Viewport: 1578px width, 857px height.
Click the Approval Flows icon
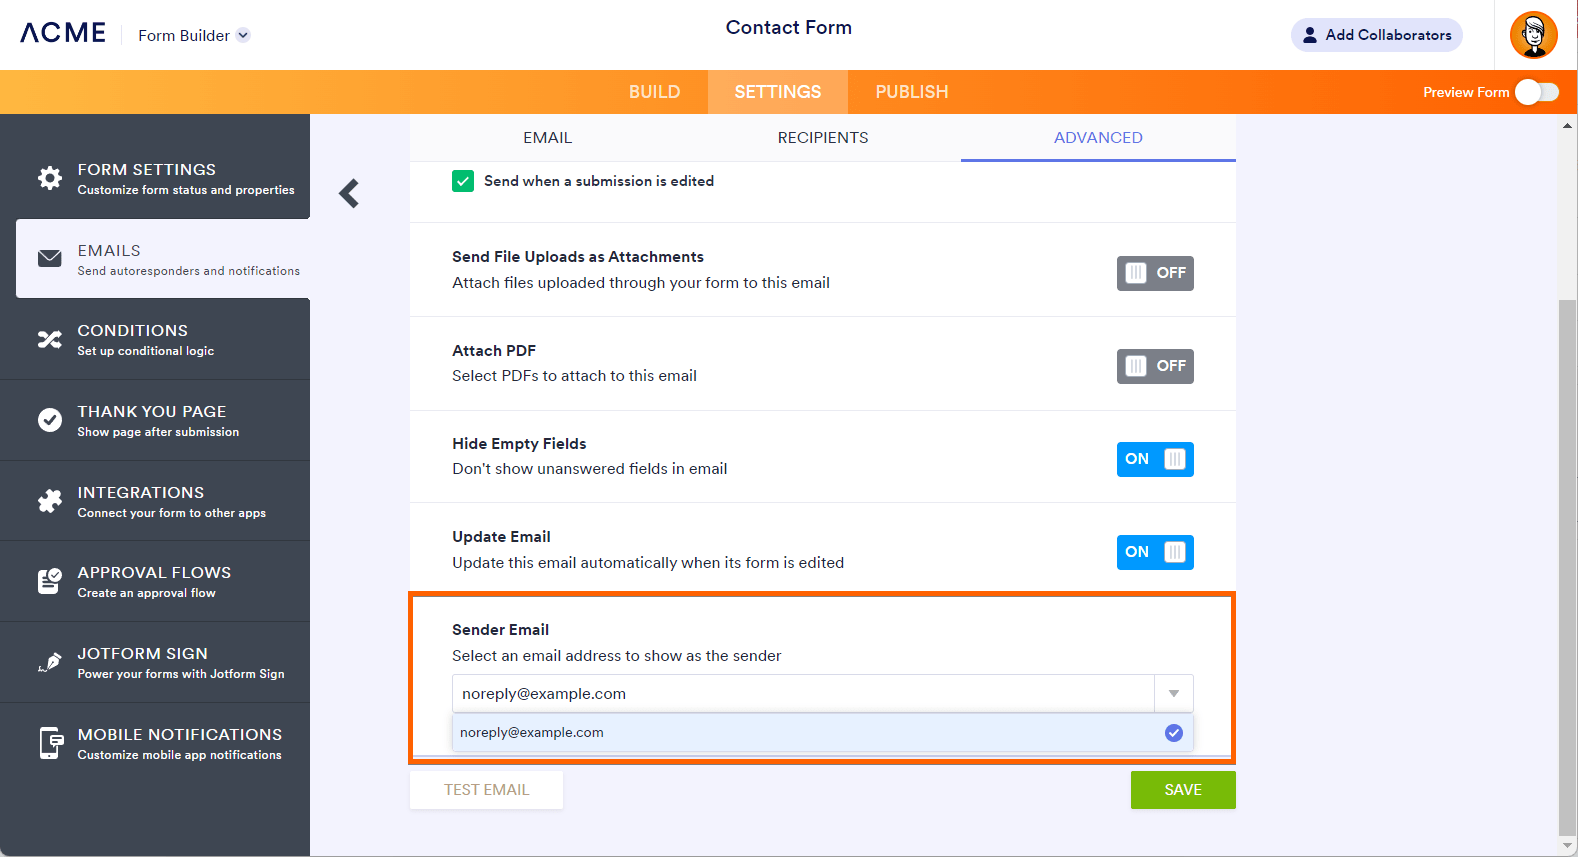pyautogui.click(x=50, y=581)
